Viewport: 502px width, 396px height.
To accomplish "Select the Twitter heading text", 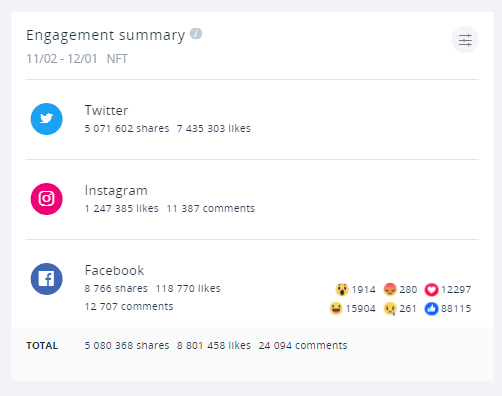I will pyautogui.click(x=106, y=110).
